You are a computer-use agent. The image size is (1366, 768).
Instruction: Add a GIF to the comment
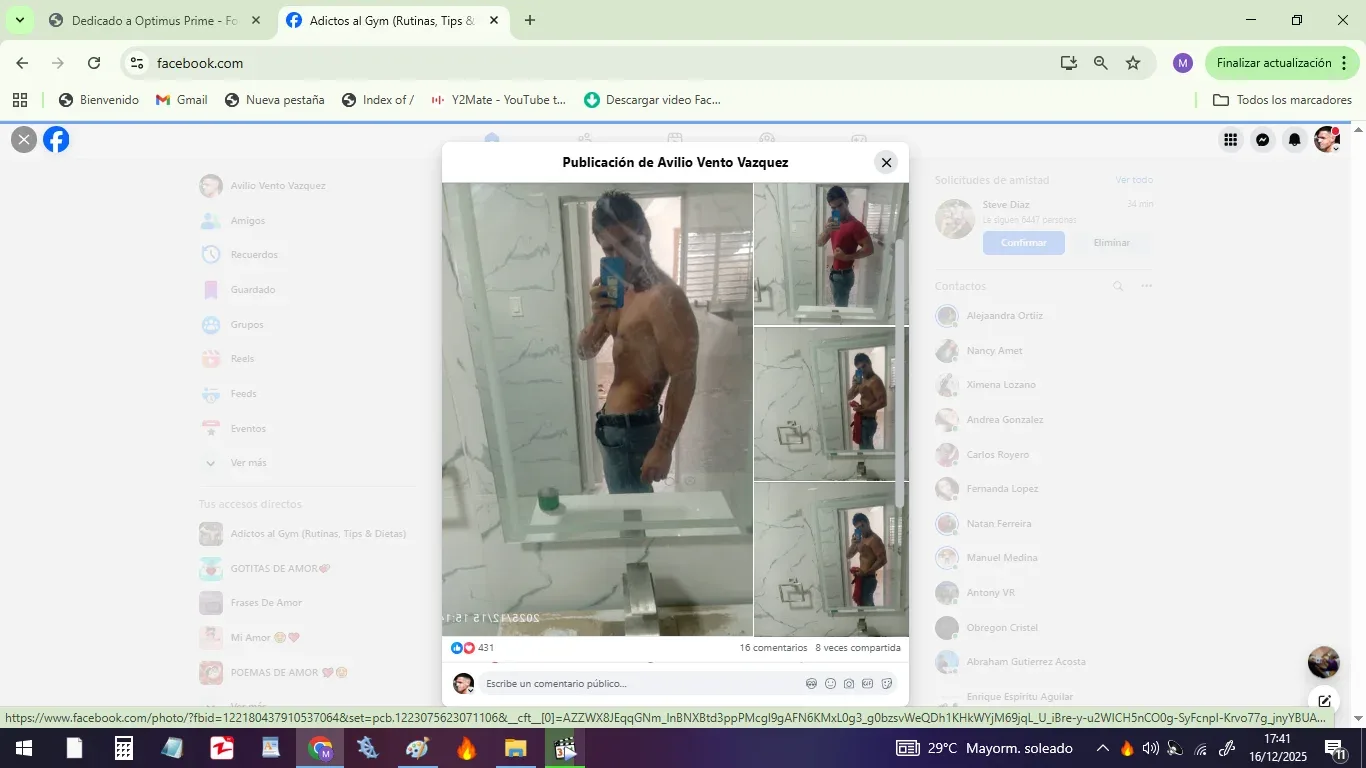click(868, 684)
